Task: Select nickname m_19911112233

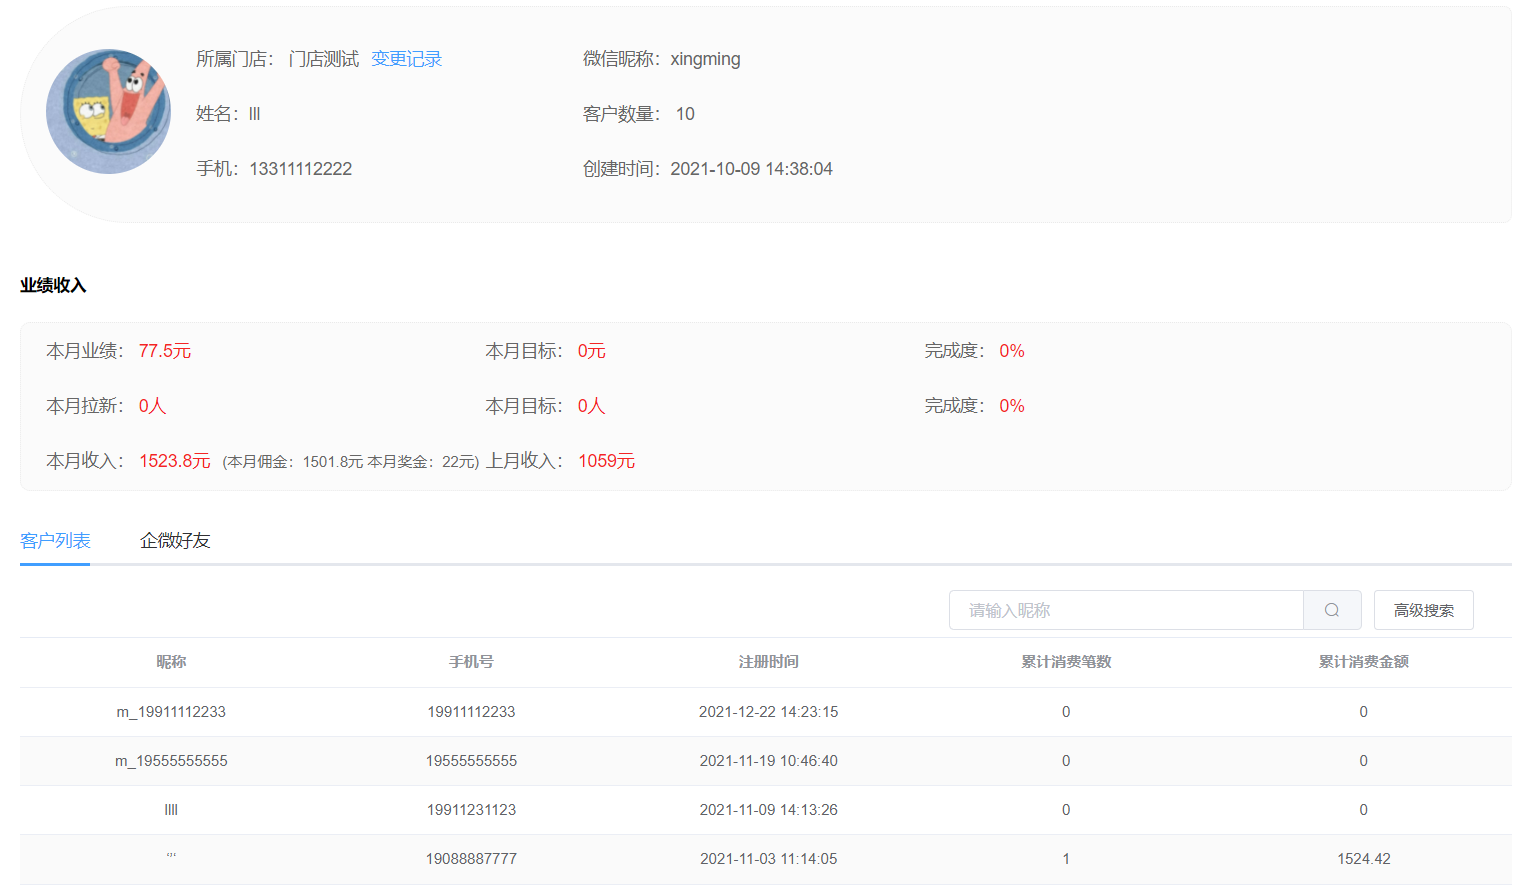Action: (171, 712)
